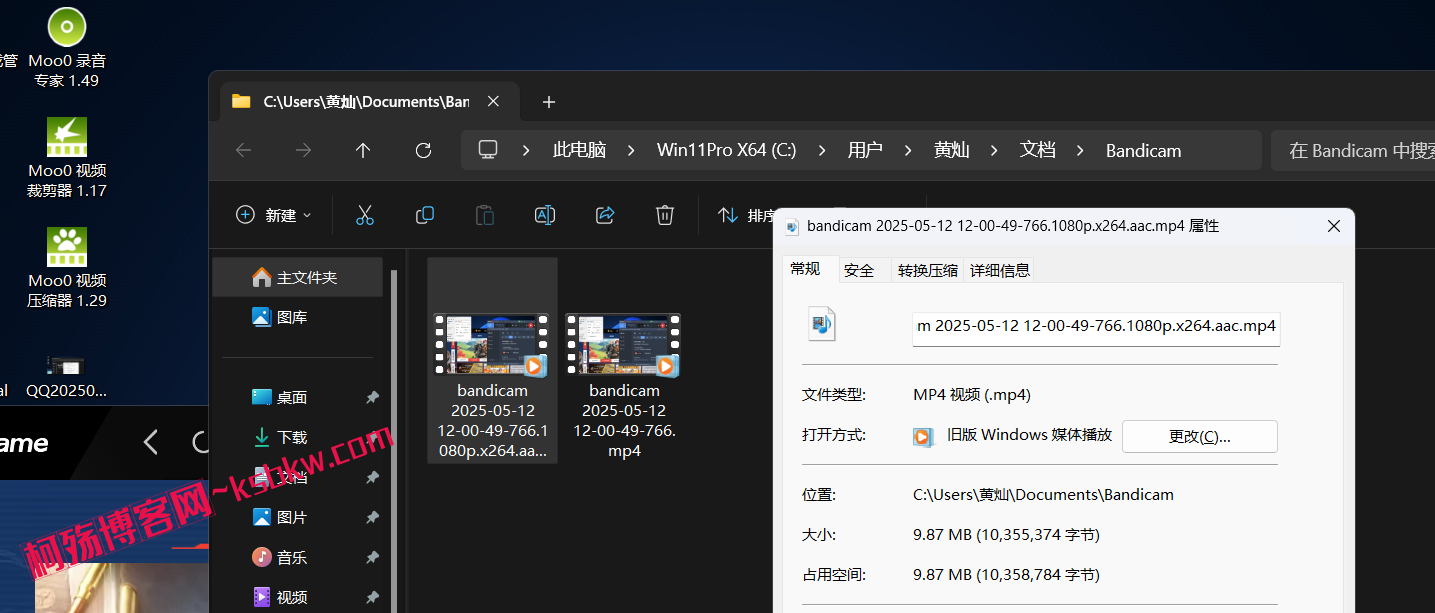Image resolution: width=1435 pixels, height=613 pixels.
Task: Click the Rename icon in toolbar
Action: [545, 215]
